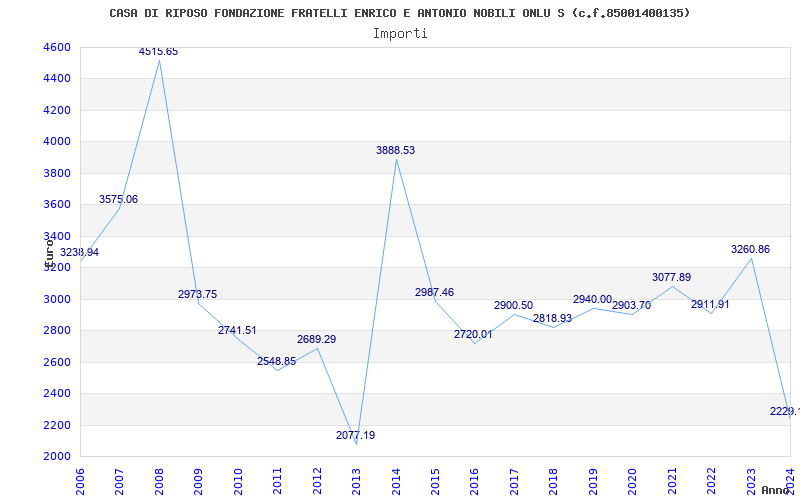Click the 2022 x-axis year label
The height and width of the screenshot is (500, 800).
[x=711, y=482]
